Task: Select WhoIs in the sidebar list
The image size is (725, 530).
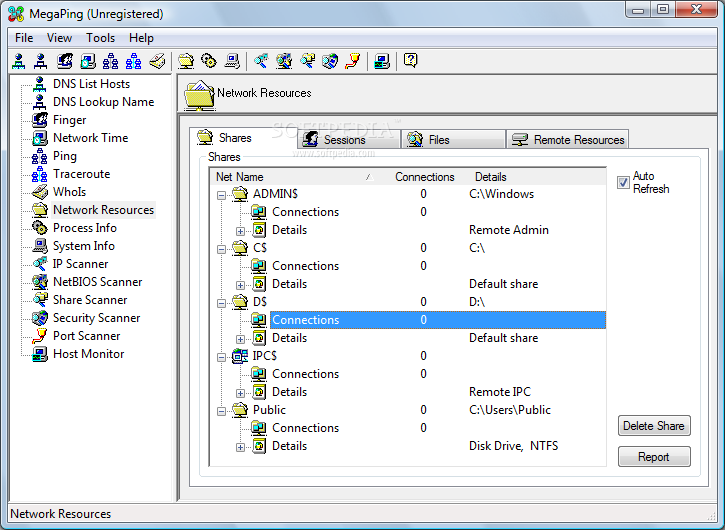Action: pos(69,192)
